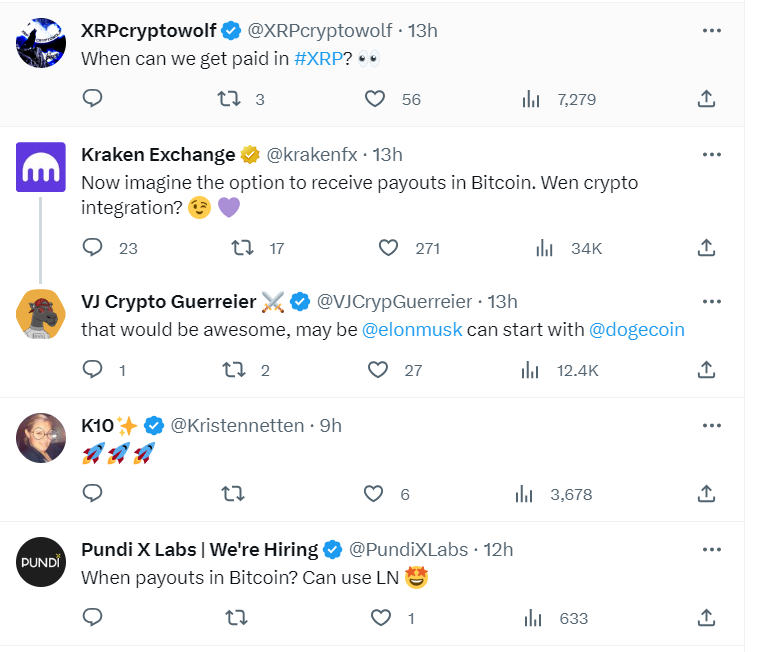Share the XRPcryptowolf tweet
757x652 pixels.
706,98
